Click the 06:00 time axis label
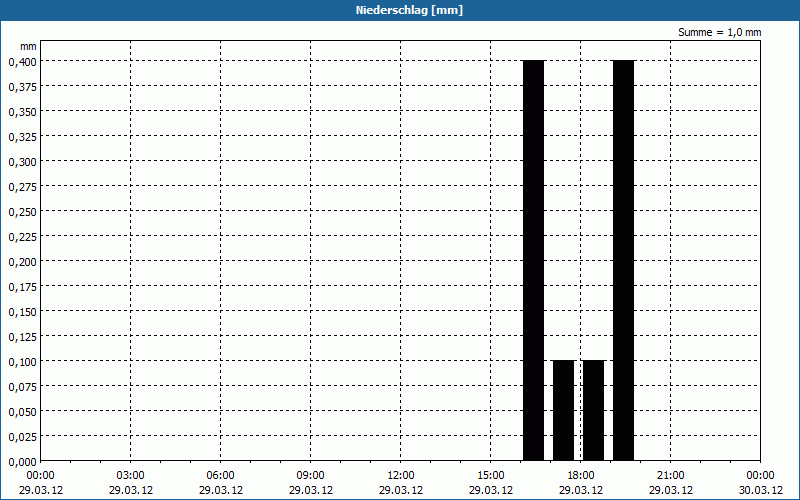The height and width of the screenshot is (500, 800). click(220, 476)
